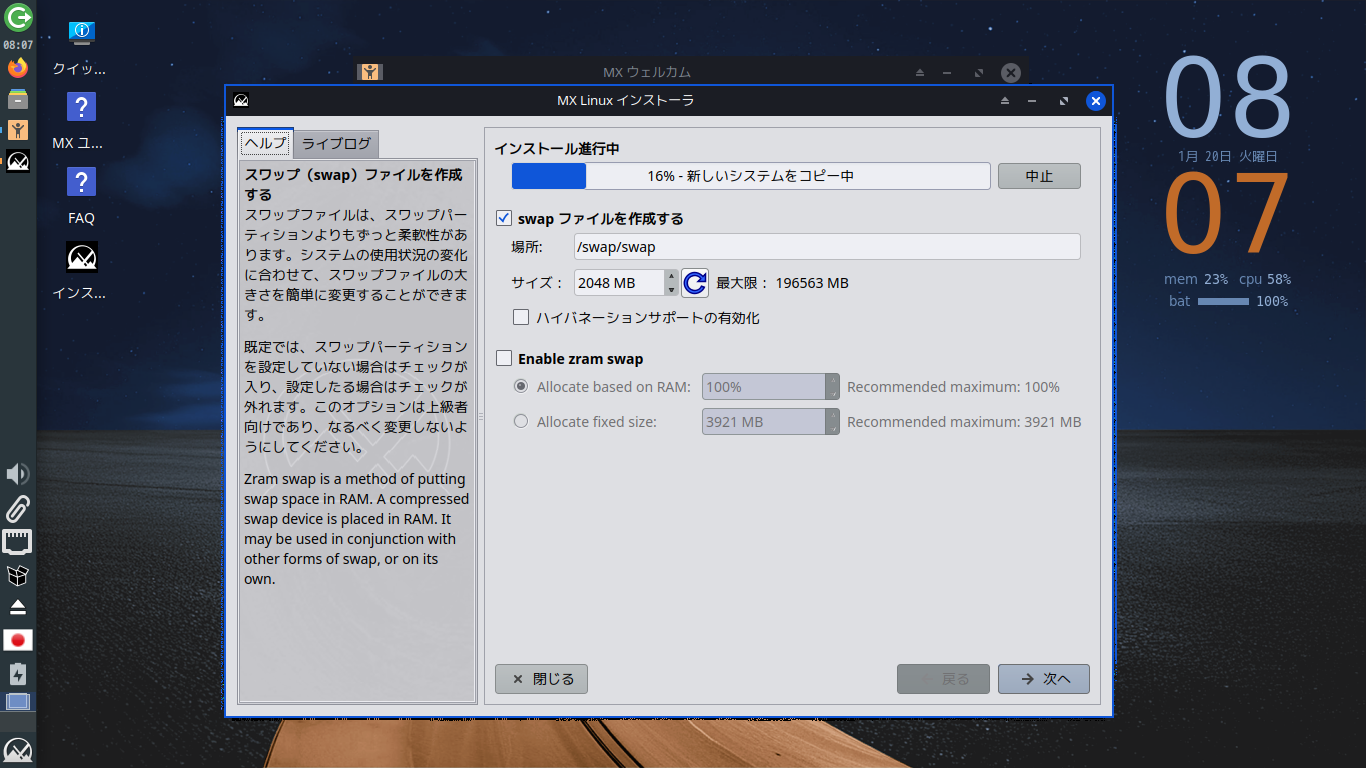Click the shade arrow in the installer title bar
The image size is (1366, 768).
[1005, 101]
